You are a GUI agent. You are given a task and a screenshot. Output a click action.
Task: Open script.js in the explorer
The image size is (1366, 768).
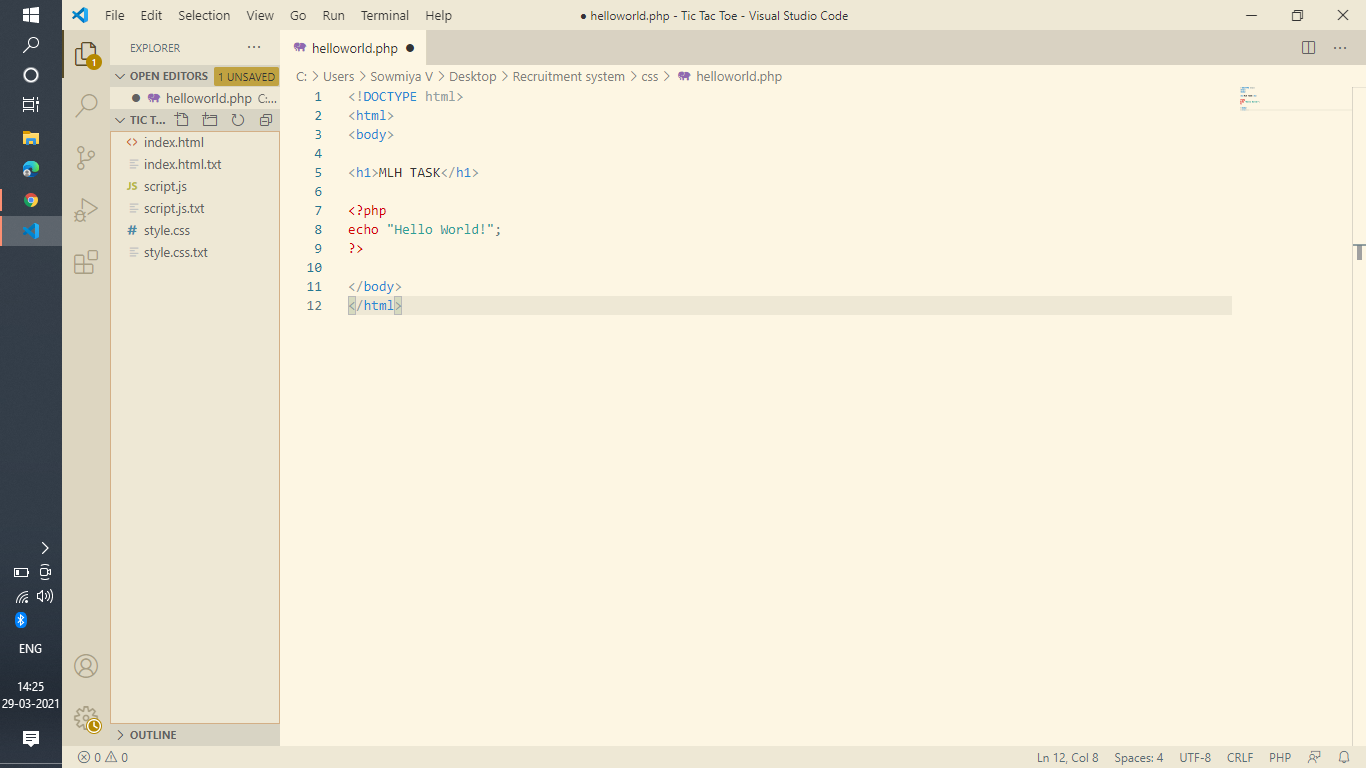tap(195, 186)
